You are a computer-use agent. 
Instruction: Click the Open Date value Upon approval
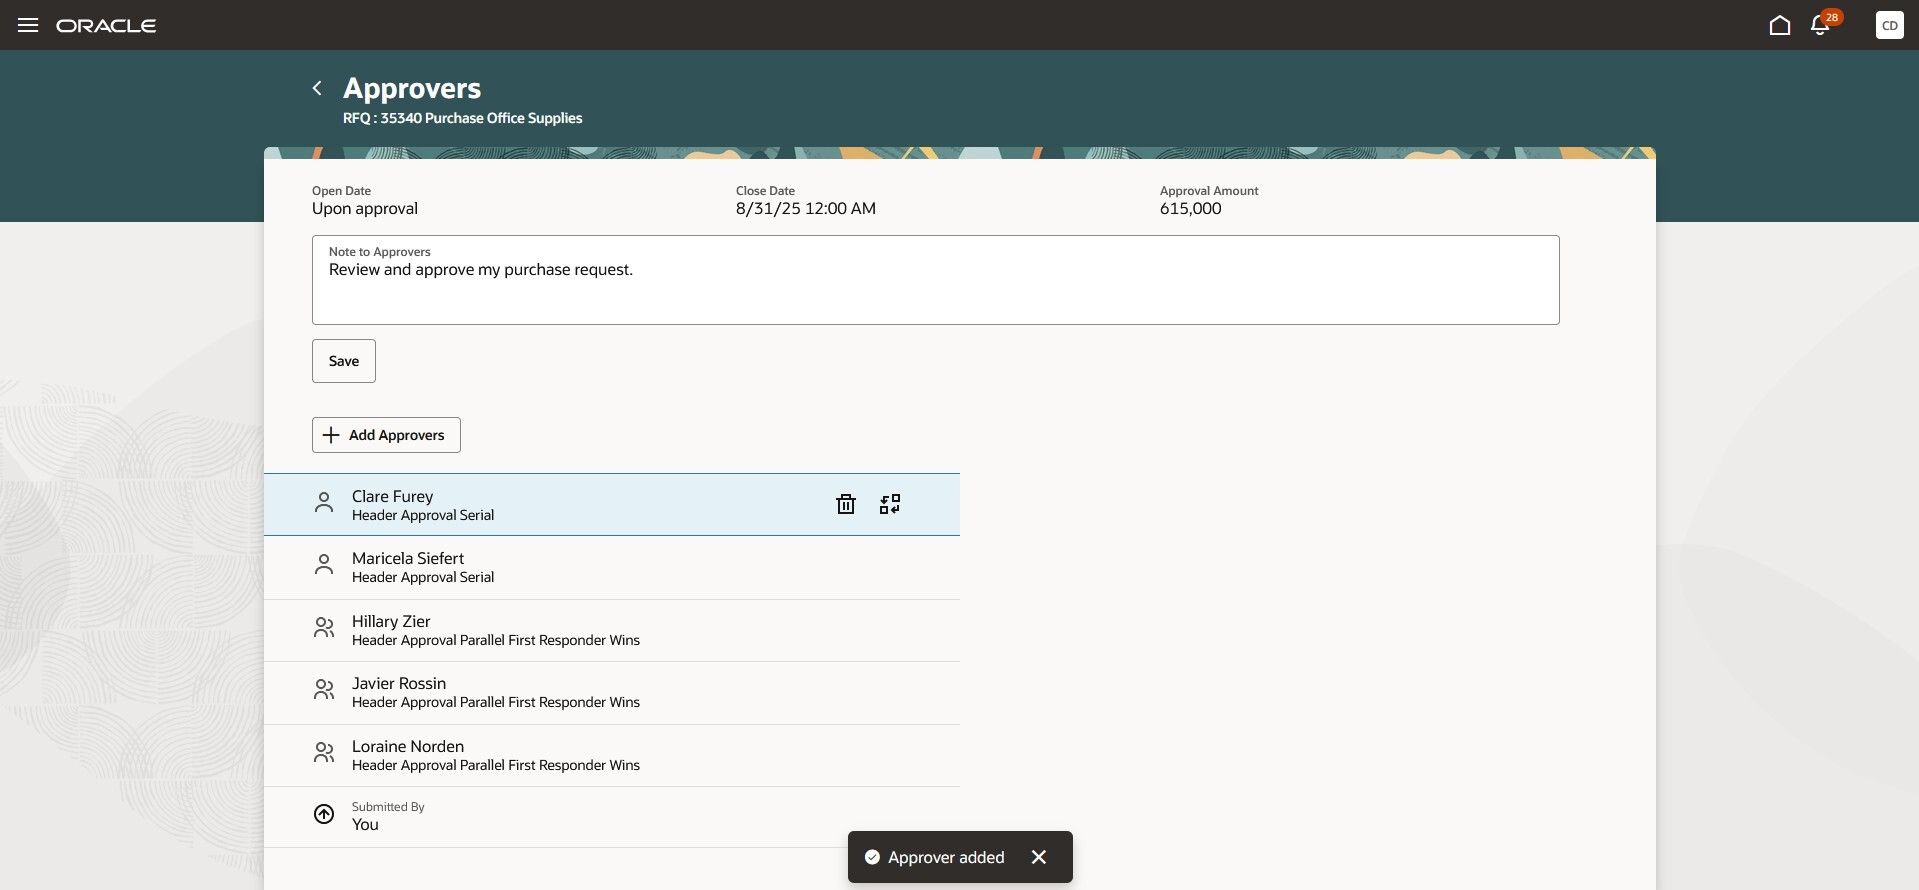(x=365, y=209)
